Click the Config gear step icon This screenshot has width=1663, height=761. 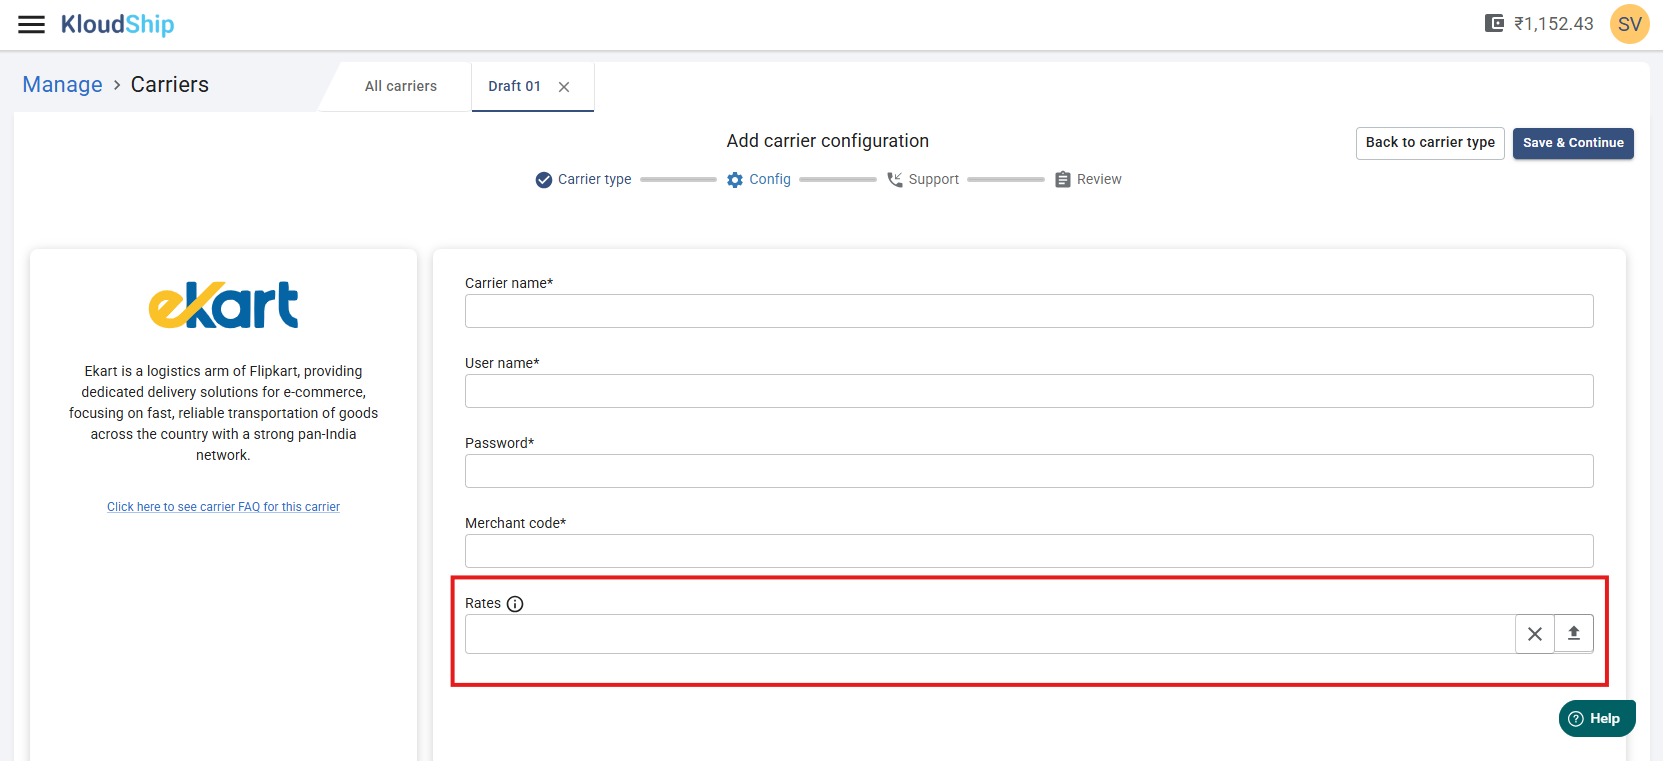point(735,180)
